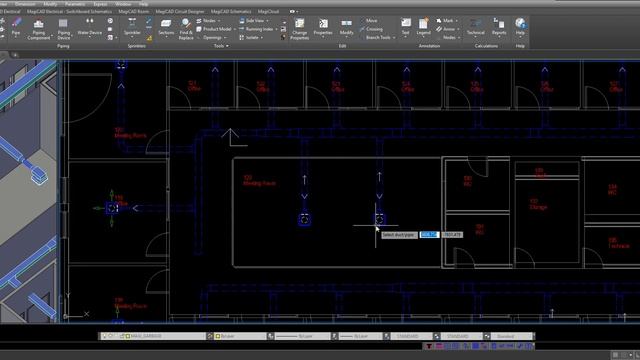This screenshot has height=360, width=640.
Task: Click the highlighted coordinate input field
Action: (x=429, y=235)
